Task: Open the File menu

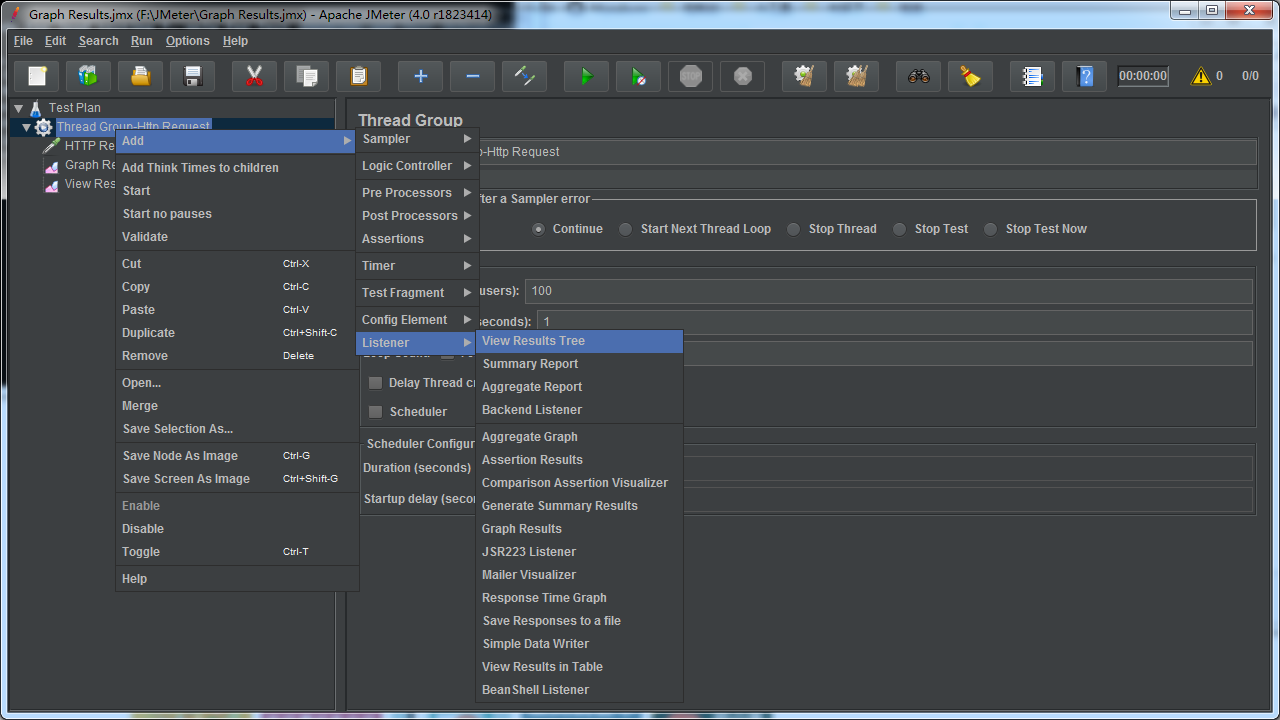Action: coord(23,41)
